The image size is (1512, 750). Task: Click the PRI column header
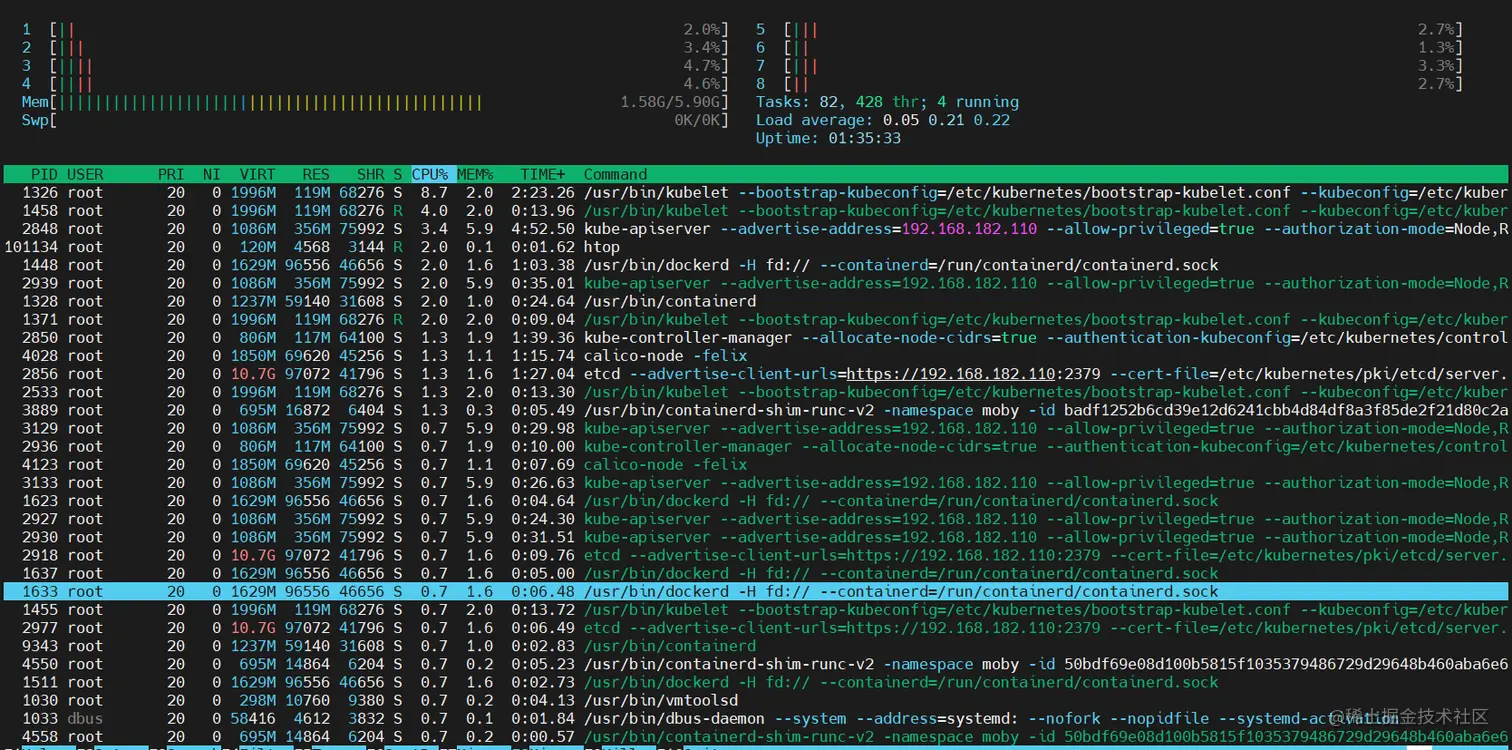coord(171,174)
